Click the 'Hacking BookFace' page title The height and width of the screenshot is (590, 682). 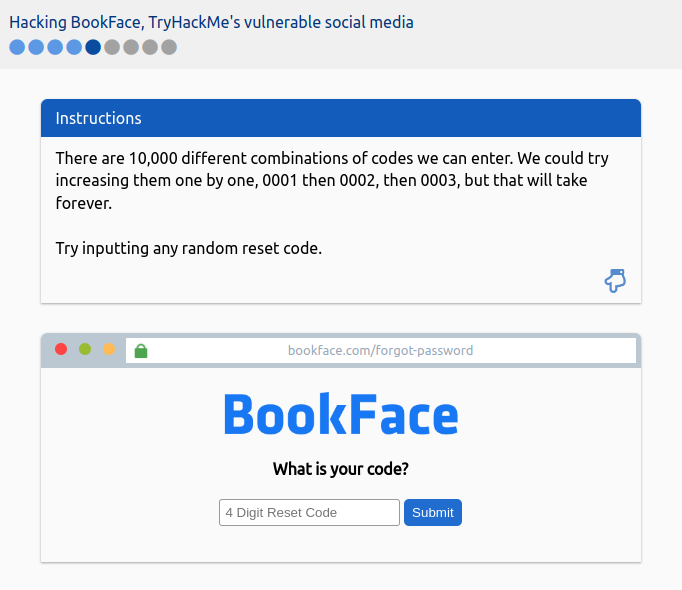coord(211,22)
